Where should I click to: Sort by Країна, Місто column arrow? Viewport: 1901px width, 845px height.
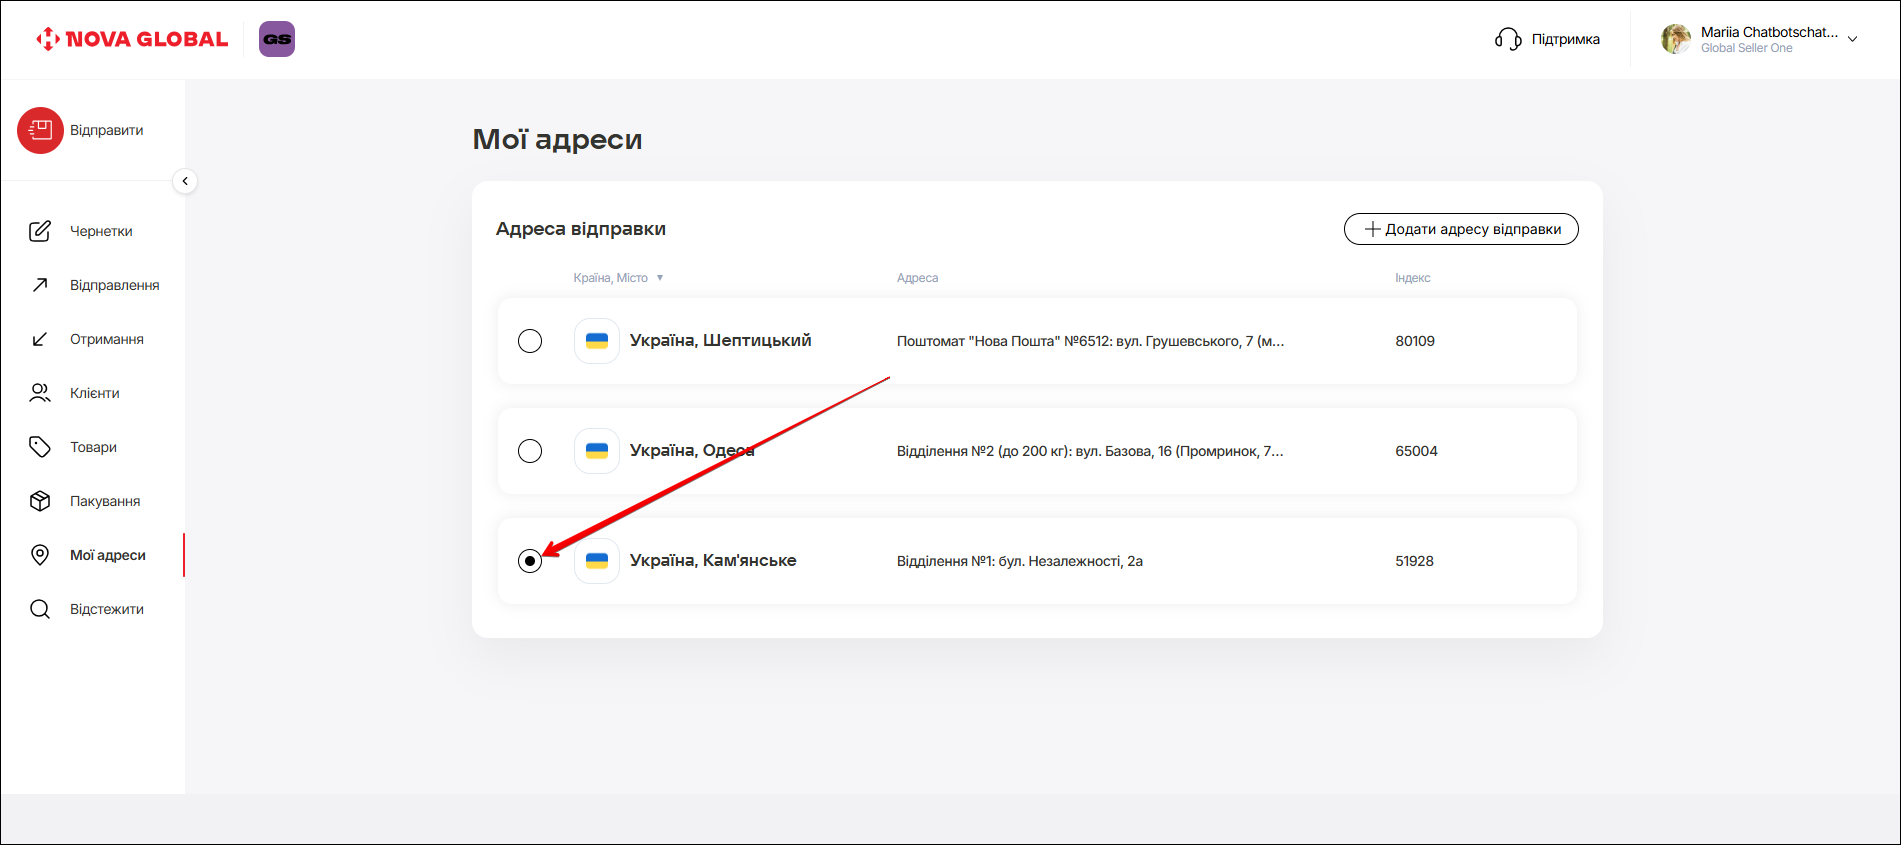[660, 278]
